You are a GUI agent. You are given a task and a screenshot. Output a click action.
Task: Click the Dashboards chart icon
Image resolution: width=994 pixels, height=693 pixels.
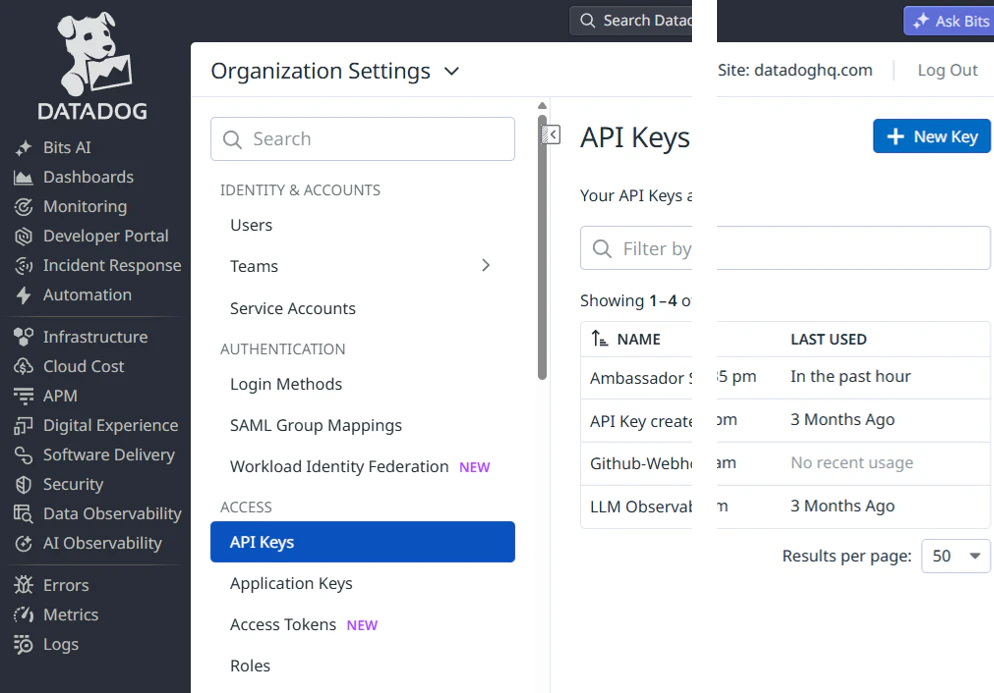pyautogui.click(x=23, y=178)
